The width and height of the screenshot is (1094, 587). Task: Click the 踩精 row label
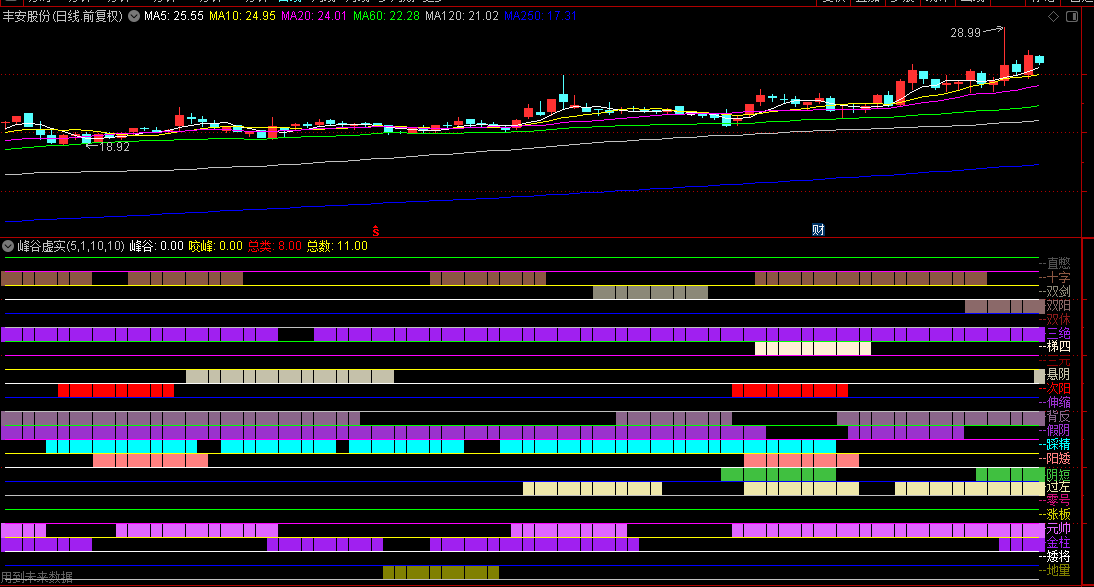[x=1058, y=445]
